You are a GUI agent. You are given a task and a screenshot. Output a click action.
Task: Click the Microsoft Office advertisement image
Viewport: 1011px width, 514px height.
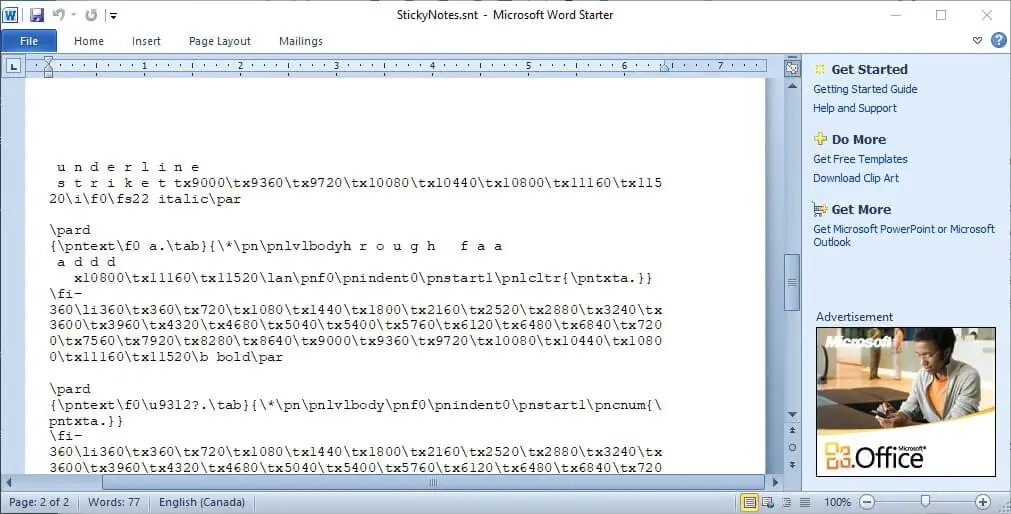[905, 402]
